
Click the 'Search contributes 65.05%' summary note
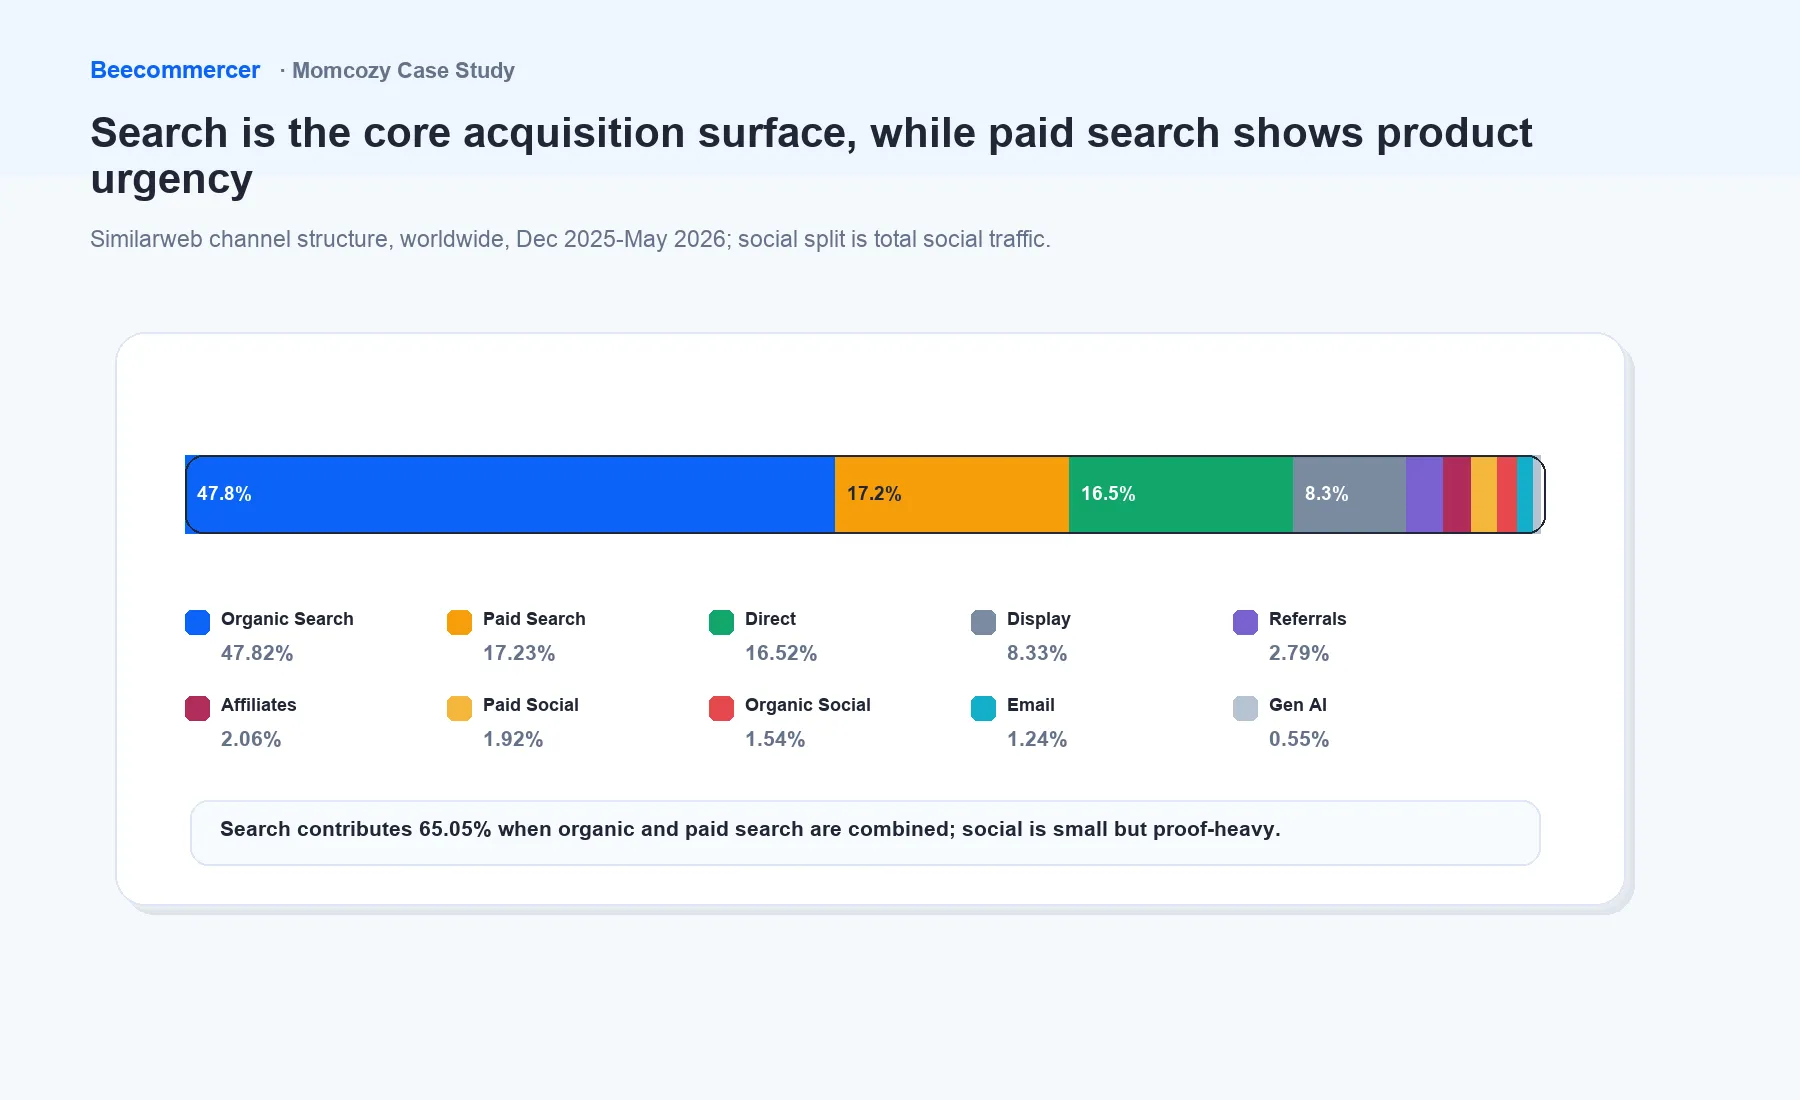[865, 832]
